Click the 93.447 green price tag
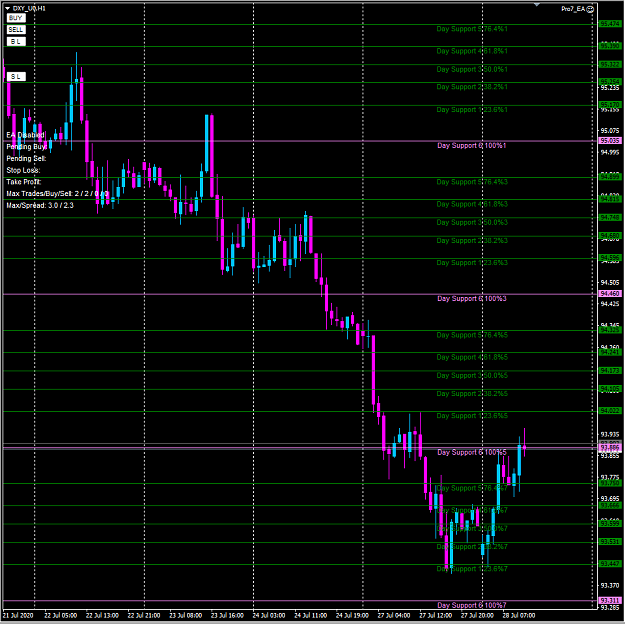 coord(610,564)
